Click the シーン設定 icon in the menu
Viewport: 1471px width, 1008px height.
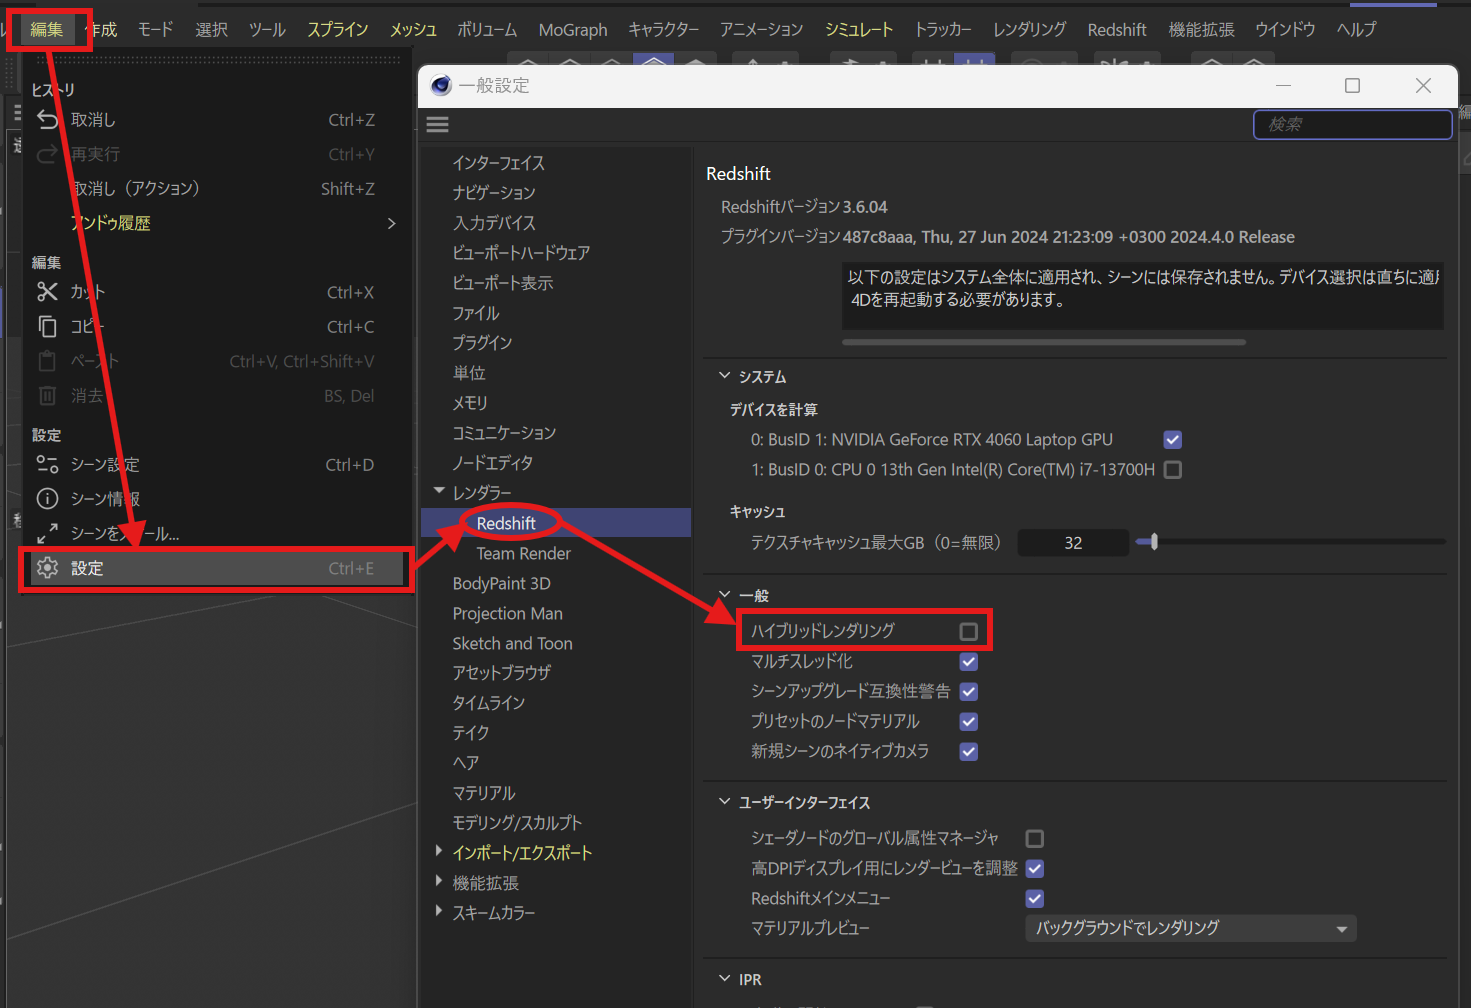(47, 464)
